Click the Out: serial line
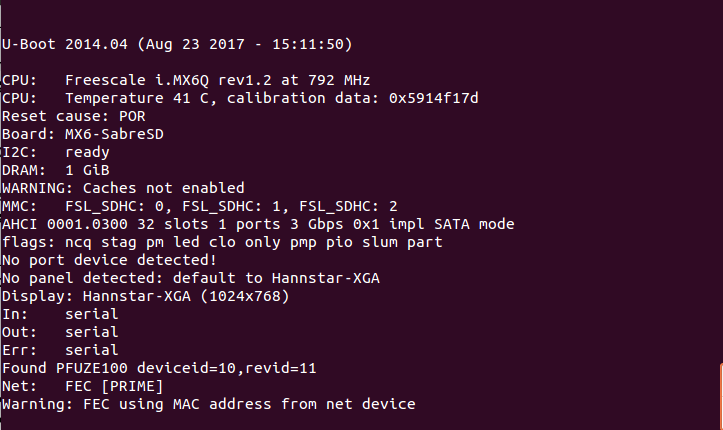Viewport: 723px width, 430px height. point(60,332)
